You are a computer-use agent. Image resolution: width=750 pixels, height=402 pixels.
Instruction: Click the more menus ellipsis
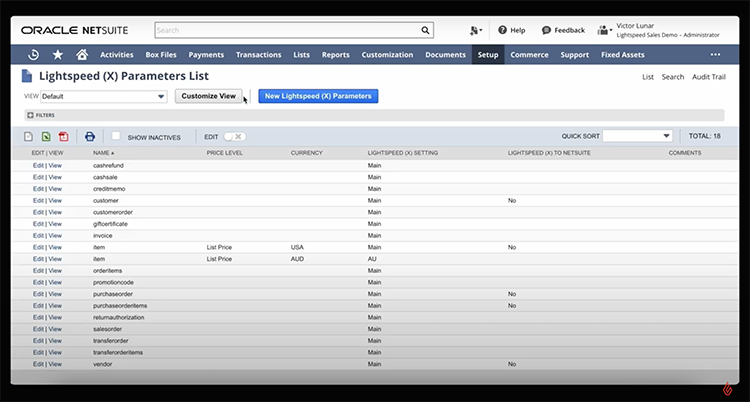[715, 55]
